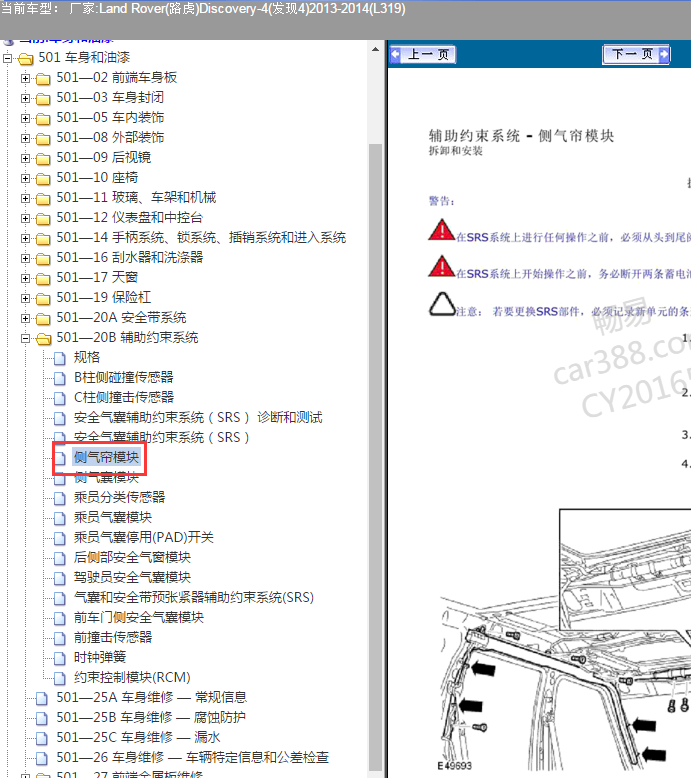This screenshot has height=778, width=691.
Task: Open the 前车门侧安全气囊模块 page
Action: tap(139, 617)
